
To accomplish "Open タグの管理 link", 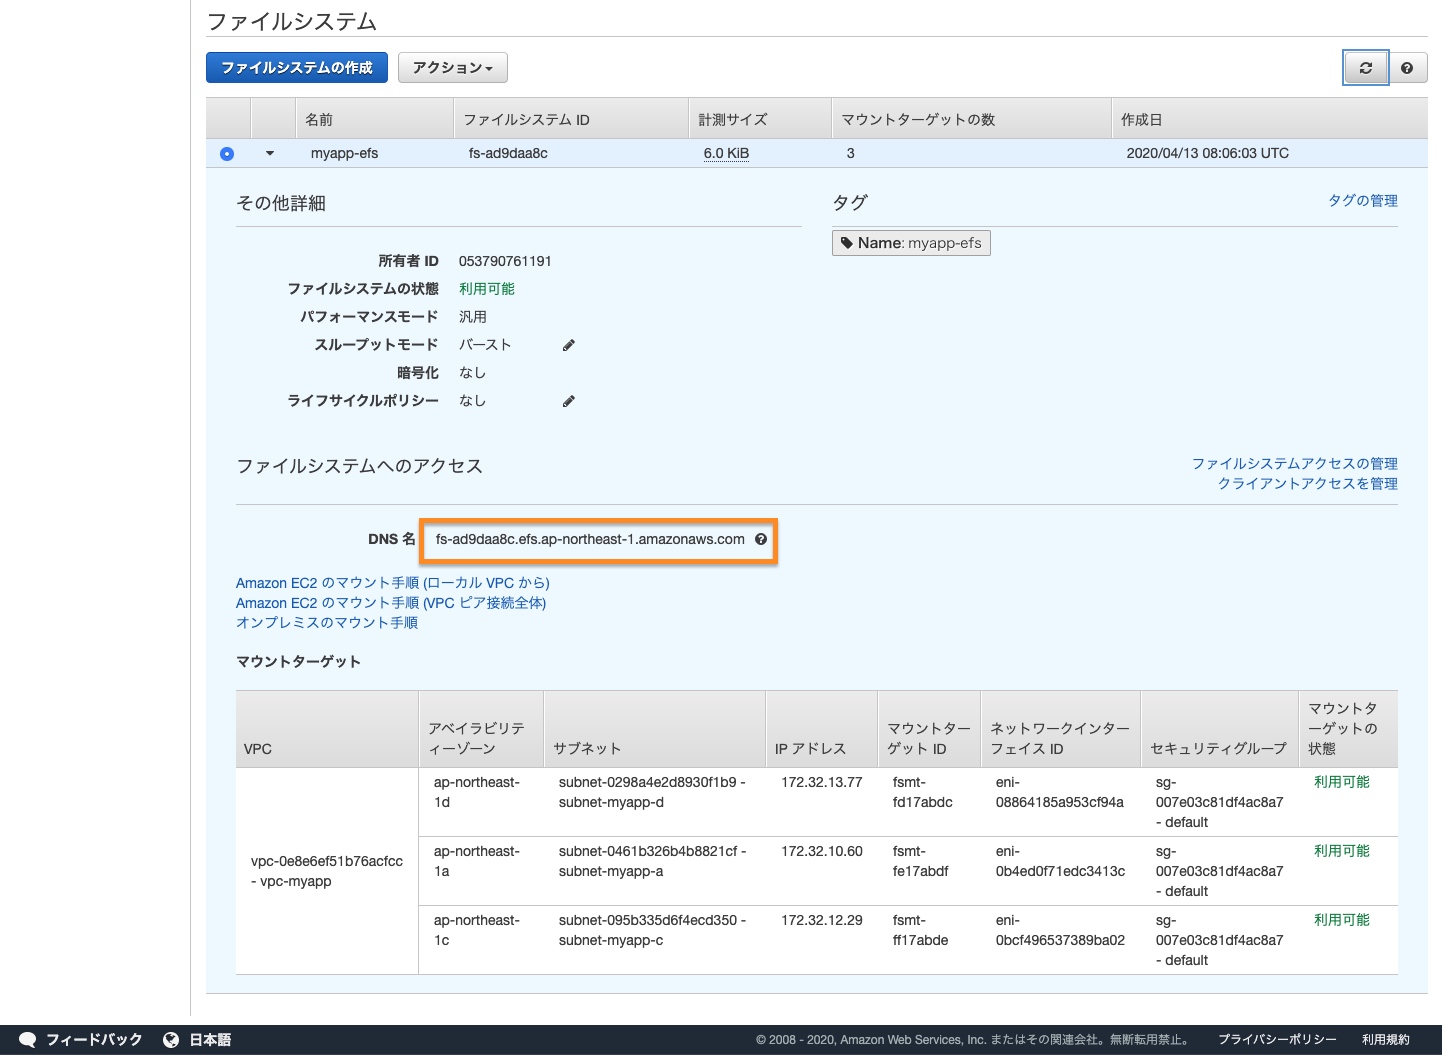I will pyautogui.click(x=1362, y=201).
